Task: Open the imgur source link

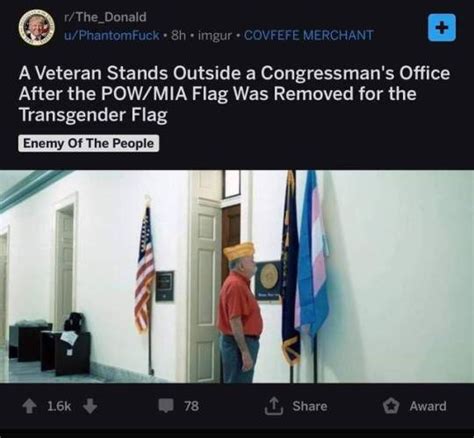Action: click(215, 35)
